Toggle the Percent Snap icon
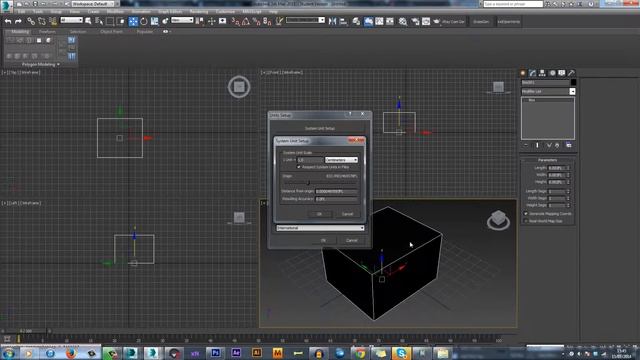This screenshot has width=640, height=360. 256,21
